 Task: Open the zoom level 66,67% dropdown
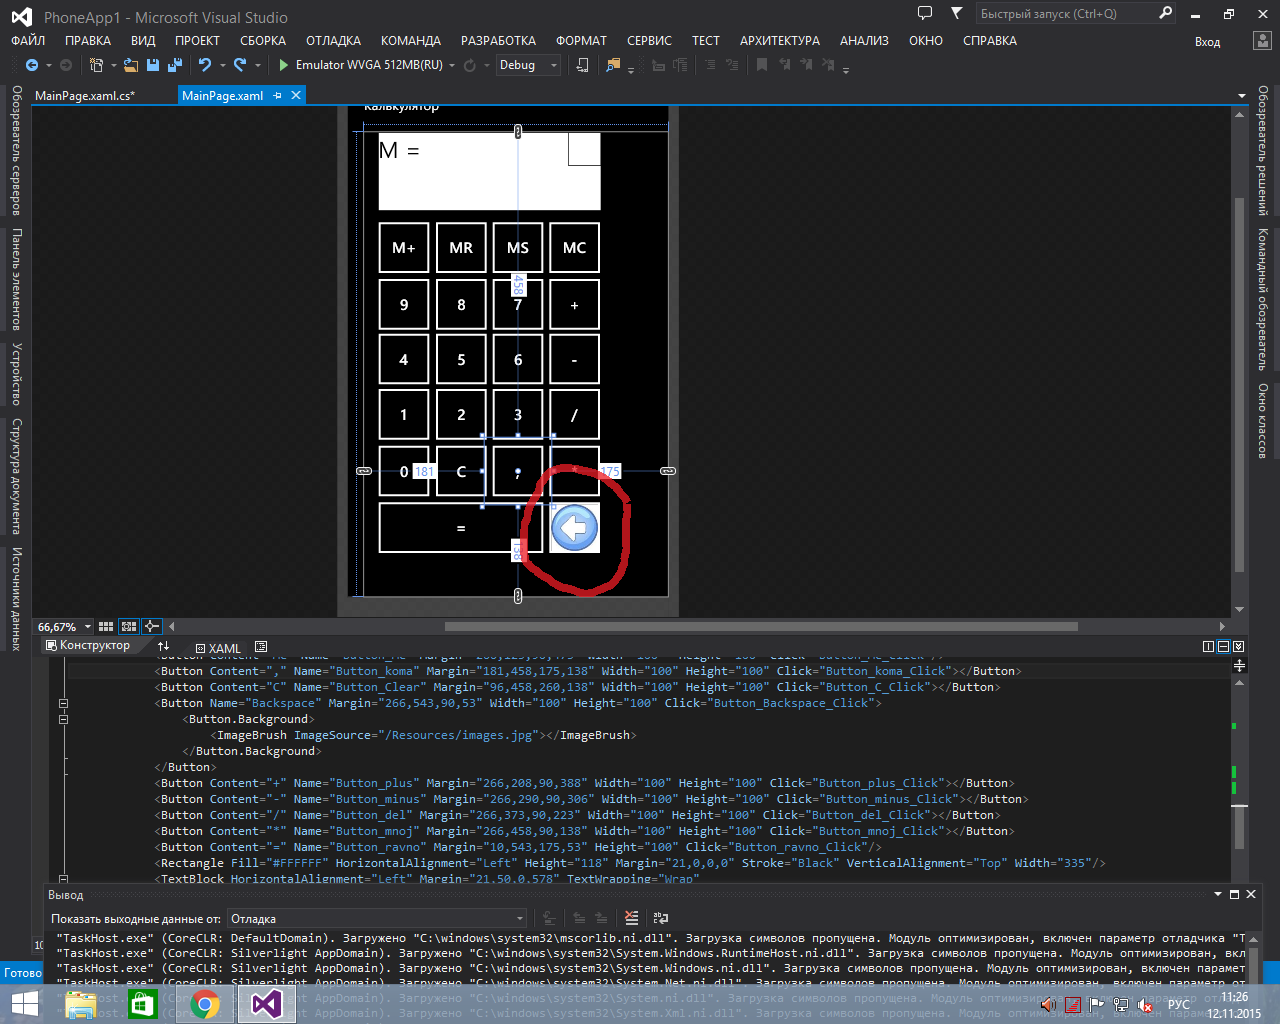(88, 626)
